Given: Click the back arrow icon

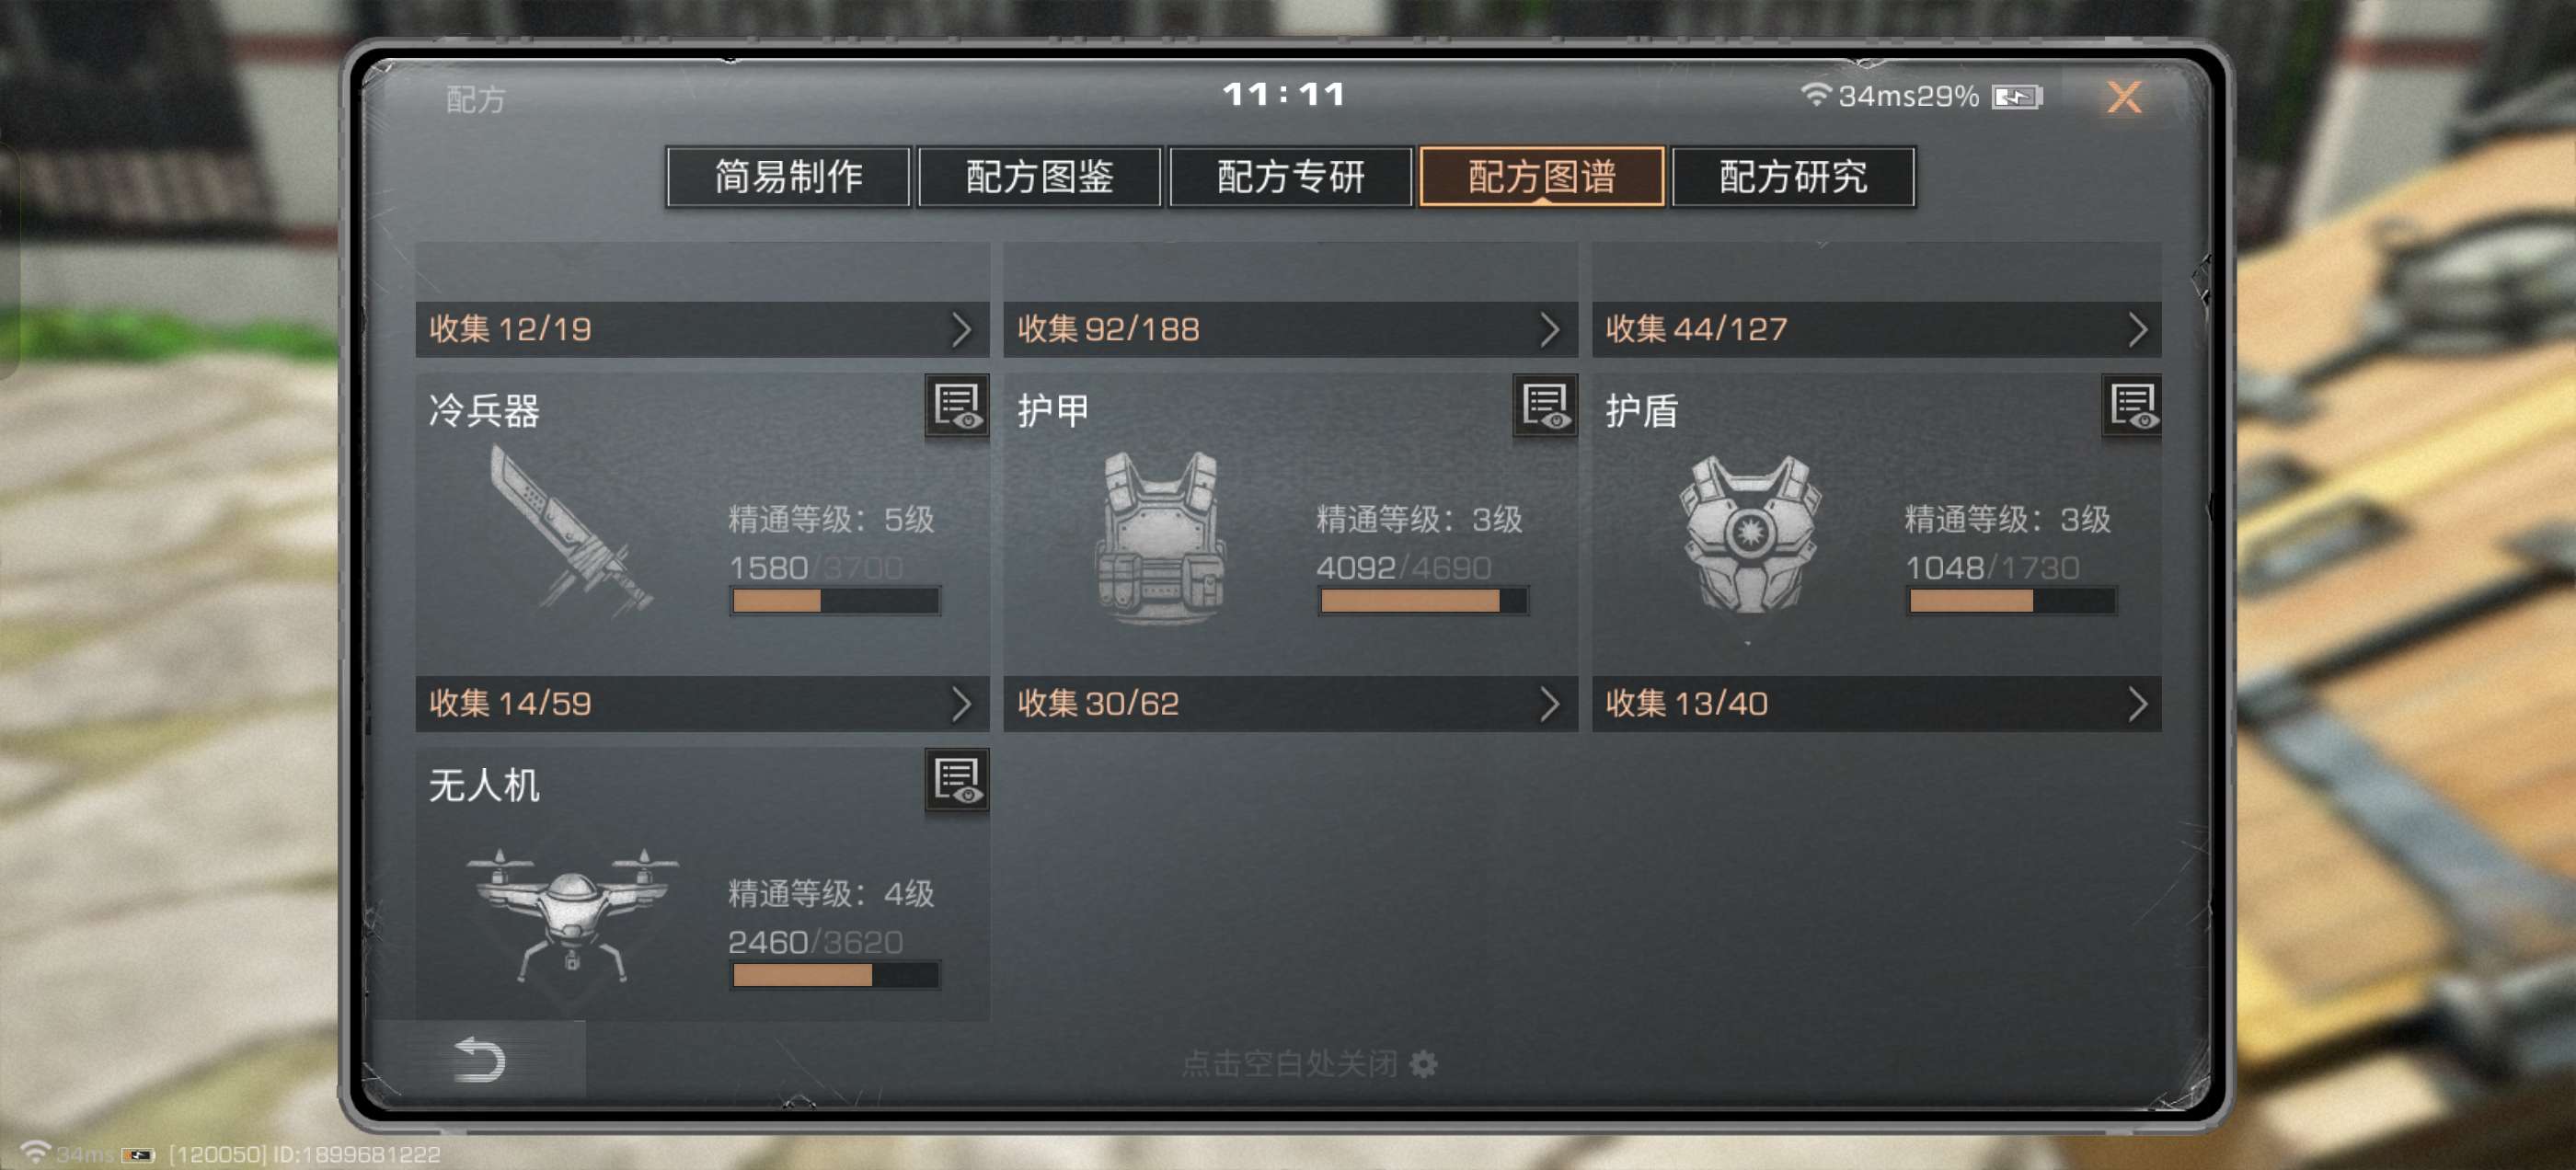Looking at the screenshot, I should (x=479, y=1059).
